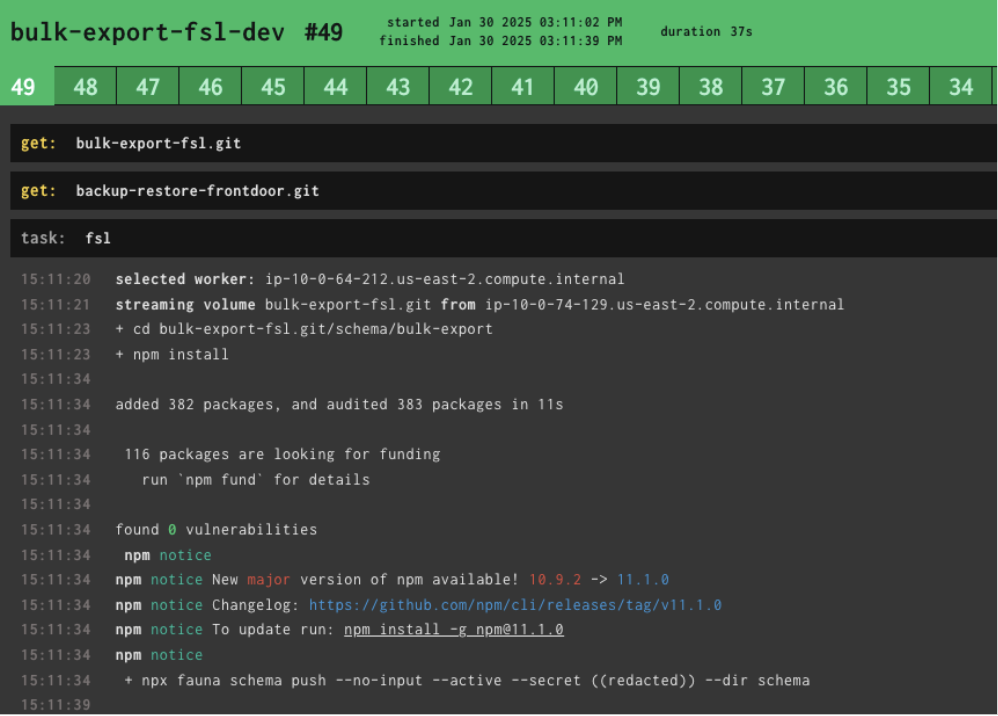The height and width of the screenshot is (716, 998).
Task: Open build tab 42
Action: (460, 86)
